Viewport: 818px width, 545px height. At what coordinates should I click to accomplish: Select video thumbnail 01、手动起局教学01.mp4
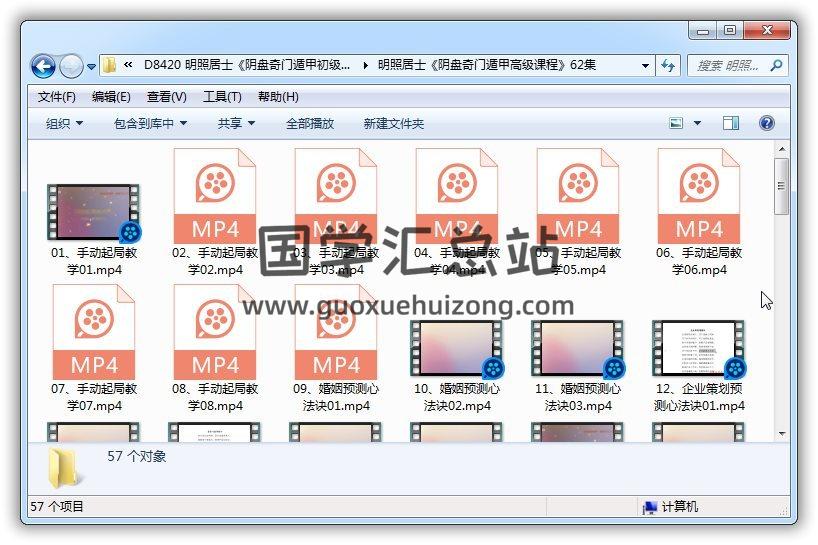[x=94, y=212]
